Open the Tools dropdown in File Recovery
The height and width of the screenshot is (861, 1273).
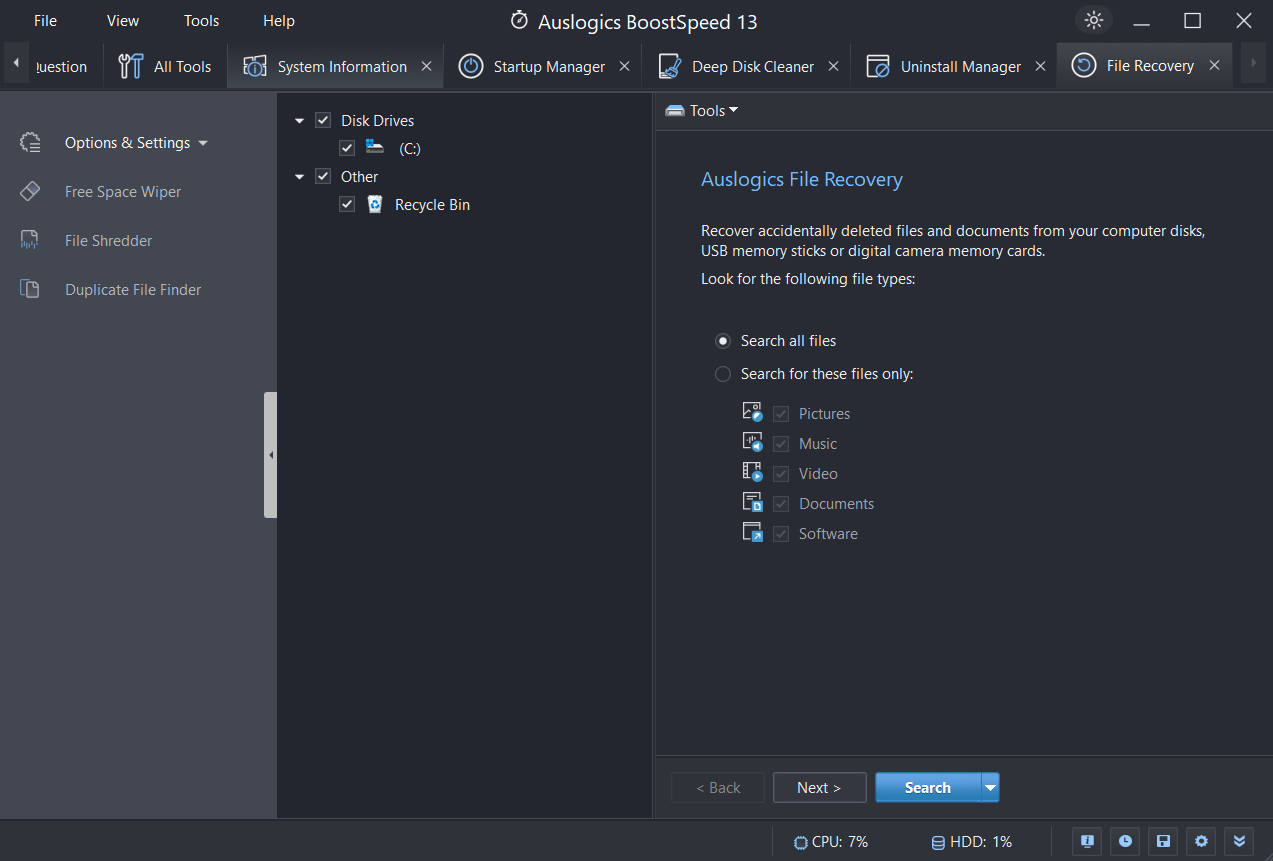coord(702,111)
